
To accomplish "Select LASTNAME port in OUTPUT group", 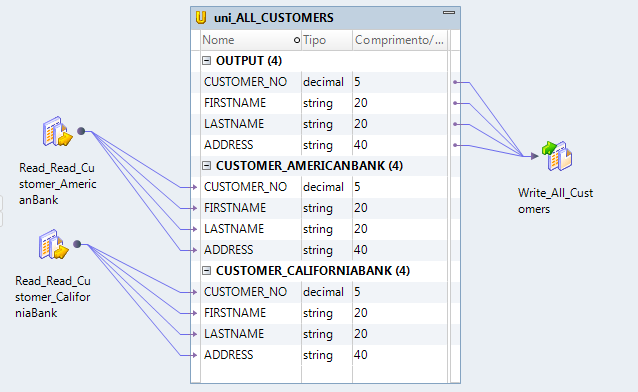I will 234,124.
